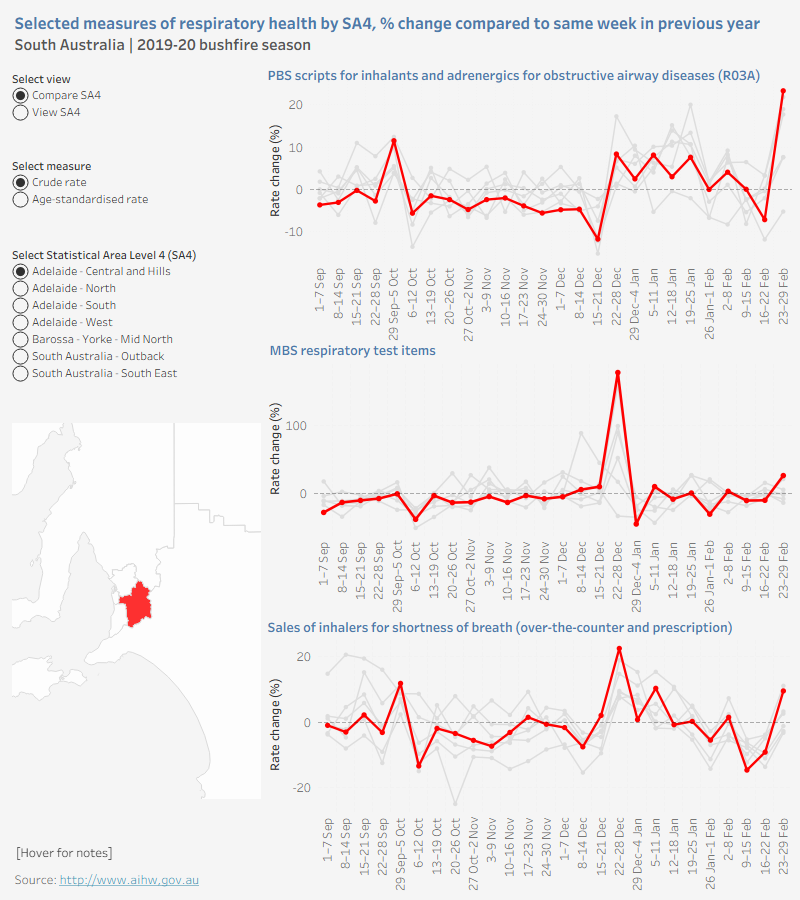Click the Sales of inhalers chart title
The image size is (800, 900).
point(500,627)
